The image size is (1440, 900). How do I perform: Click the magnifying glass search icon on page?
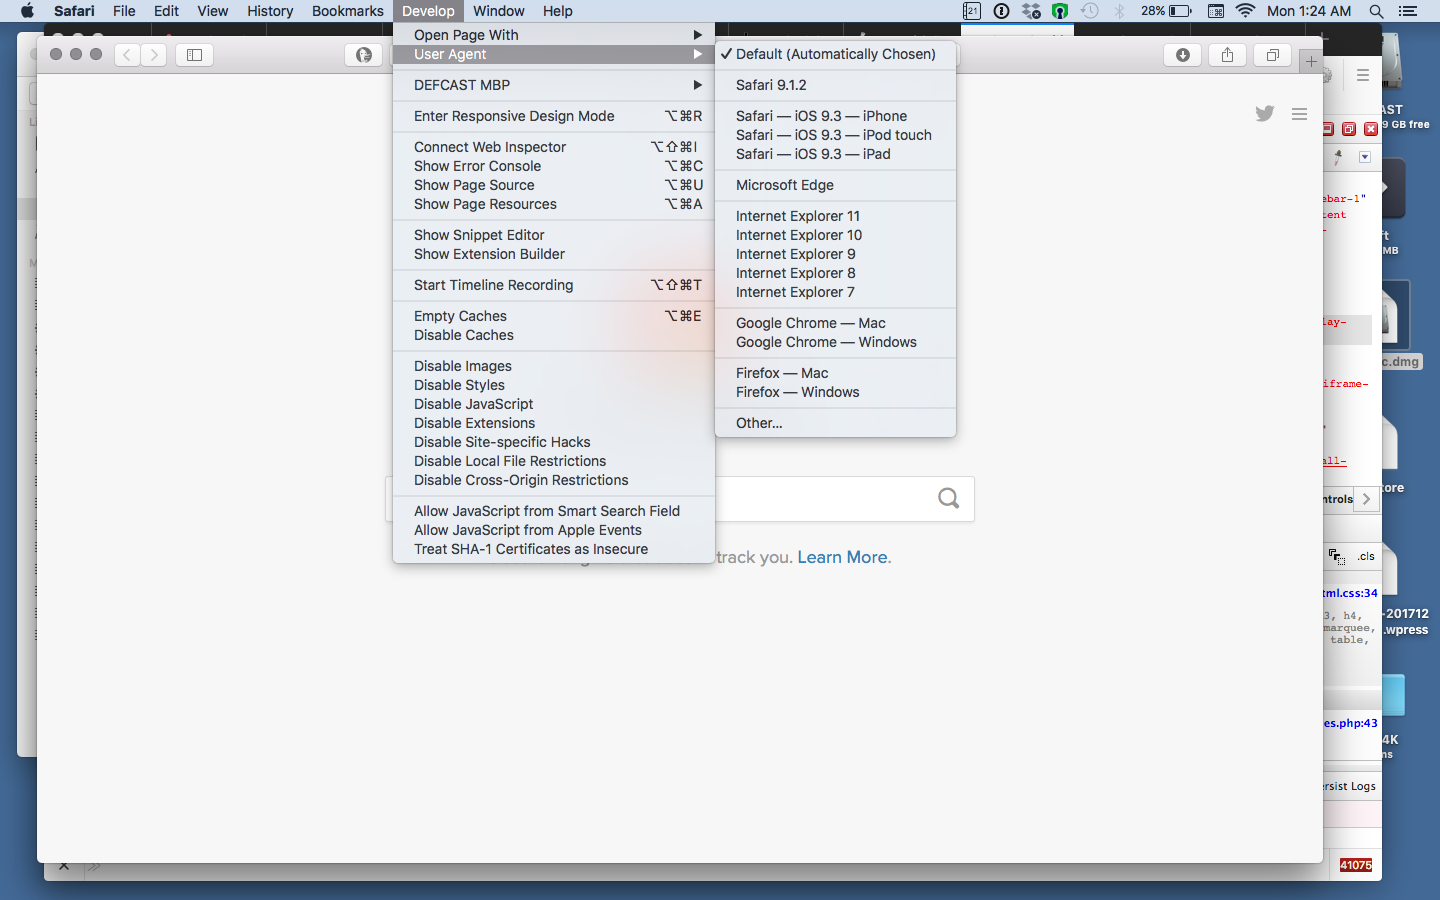tap(949, 498)
